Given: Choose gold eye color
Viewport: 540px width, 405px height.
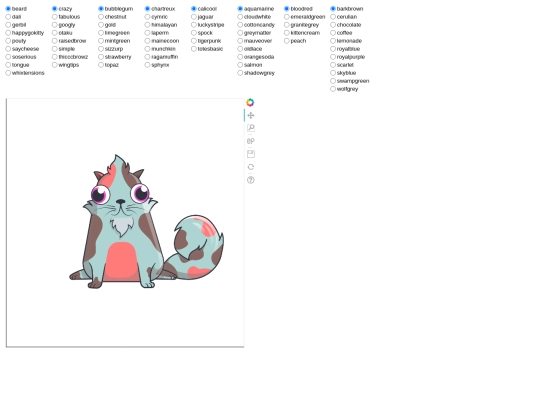Looking at the screenshot, I should (x=101, y=25).
